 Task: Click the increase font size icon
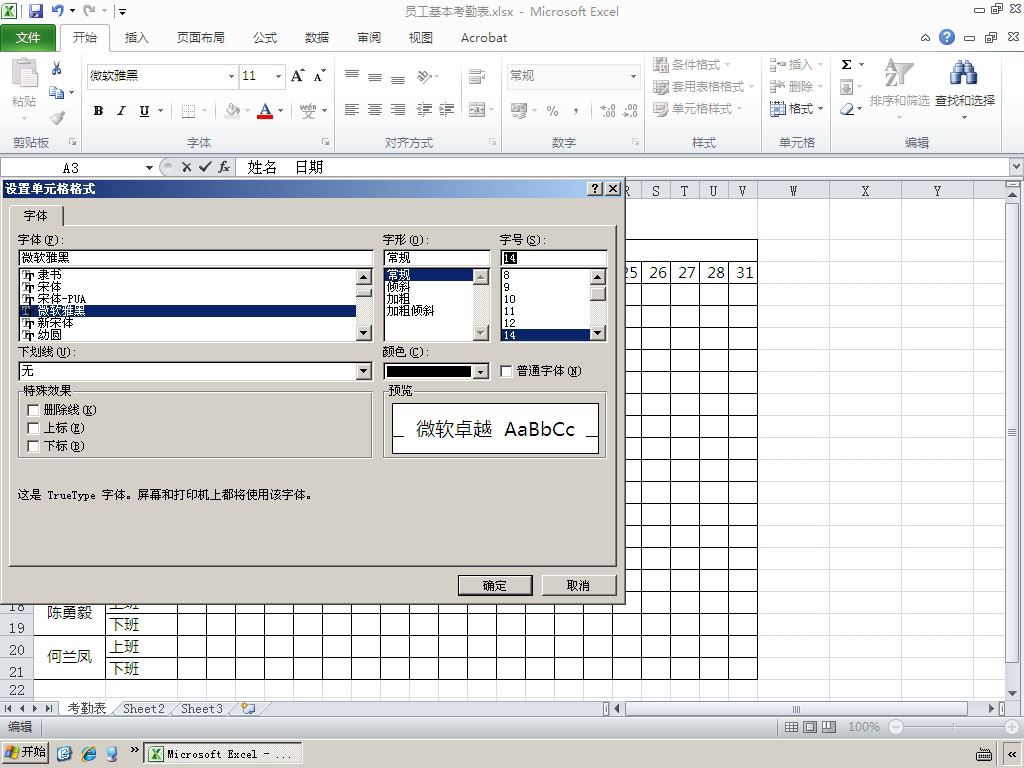click(297, 76)
